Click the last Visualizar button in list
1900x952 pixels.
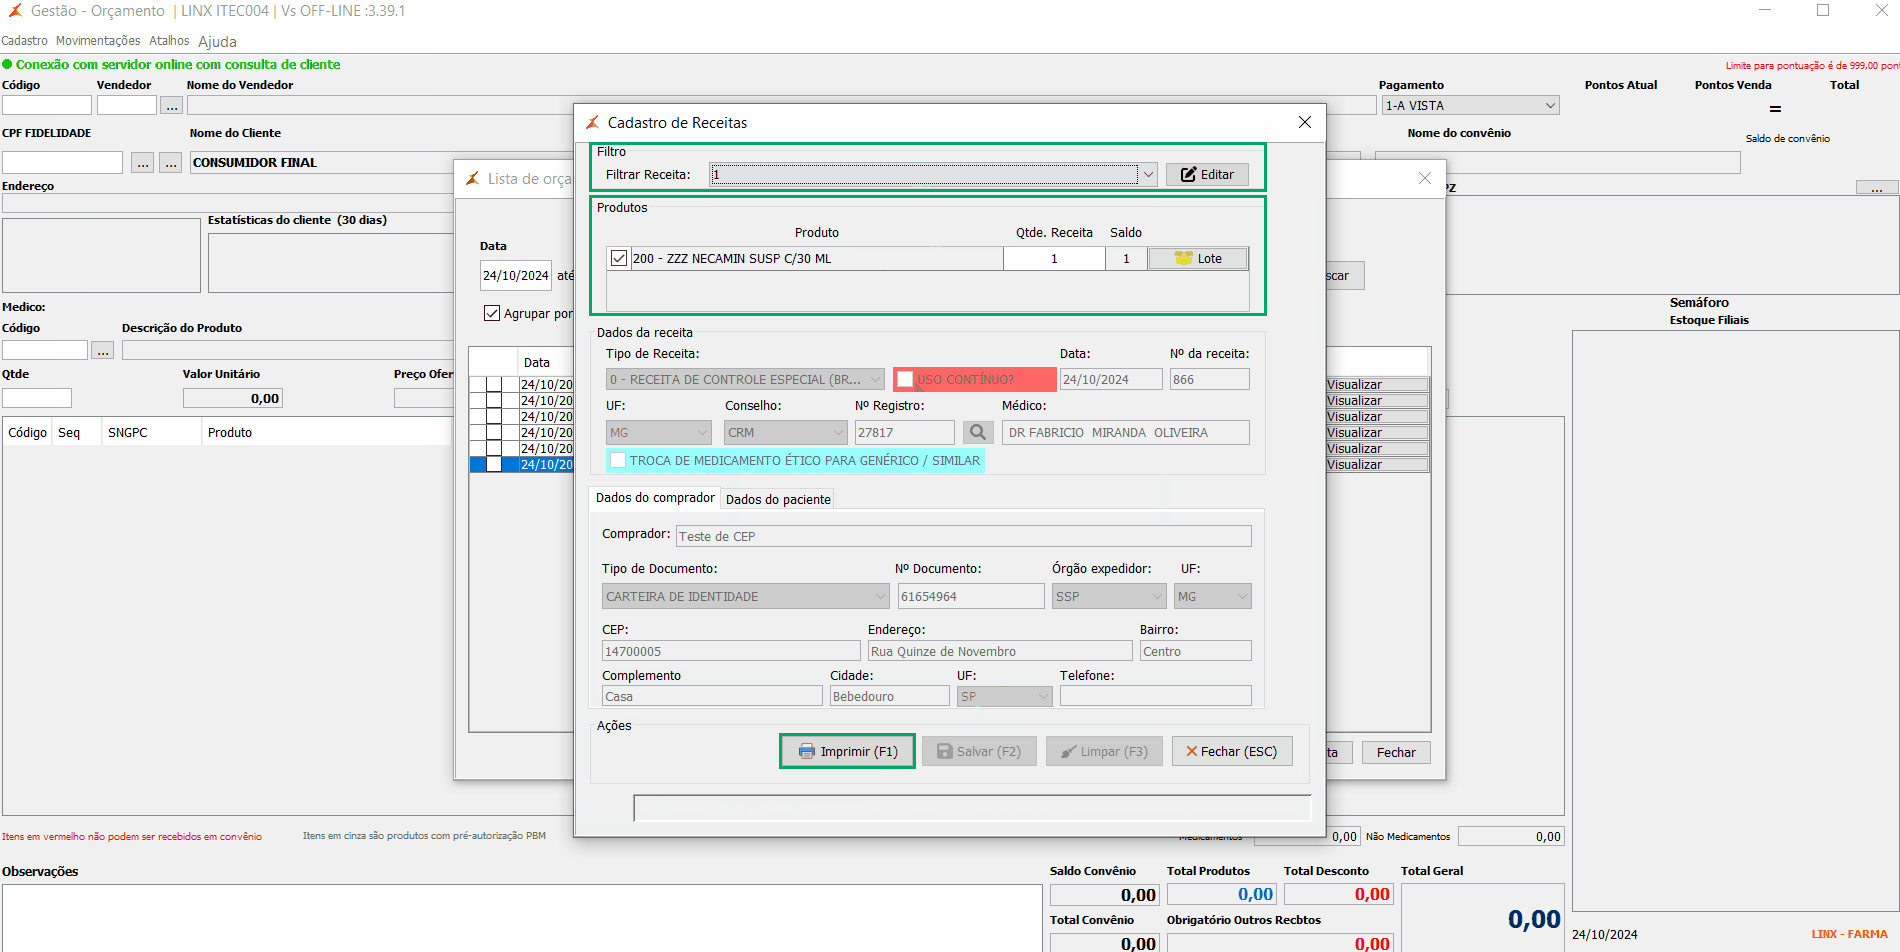pyautogui.click(x=1377, y=464)
